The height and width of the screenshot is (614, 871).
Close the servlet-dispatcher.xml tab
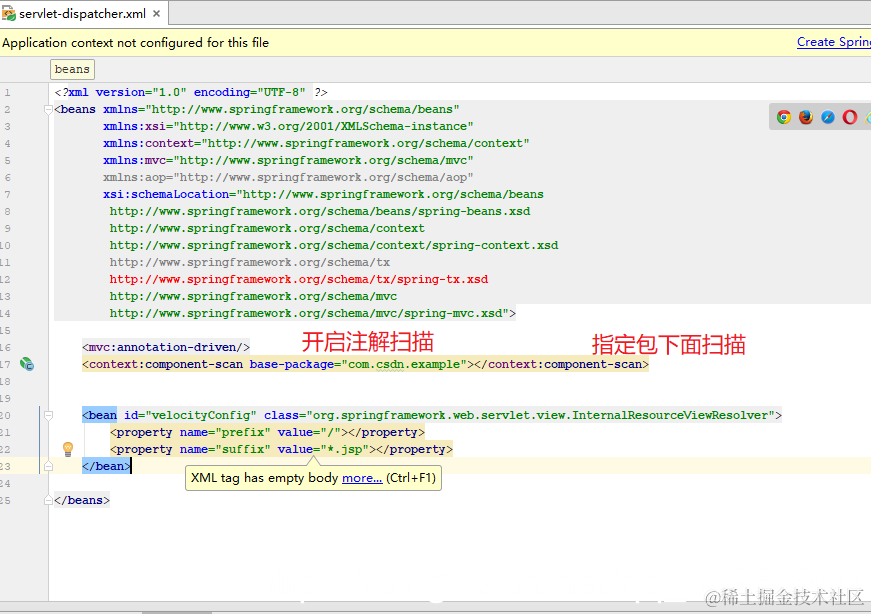[x=157, y=13]
